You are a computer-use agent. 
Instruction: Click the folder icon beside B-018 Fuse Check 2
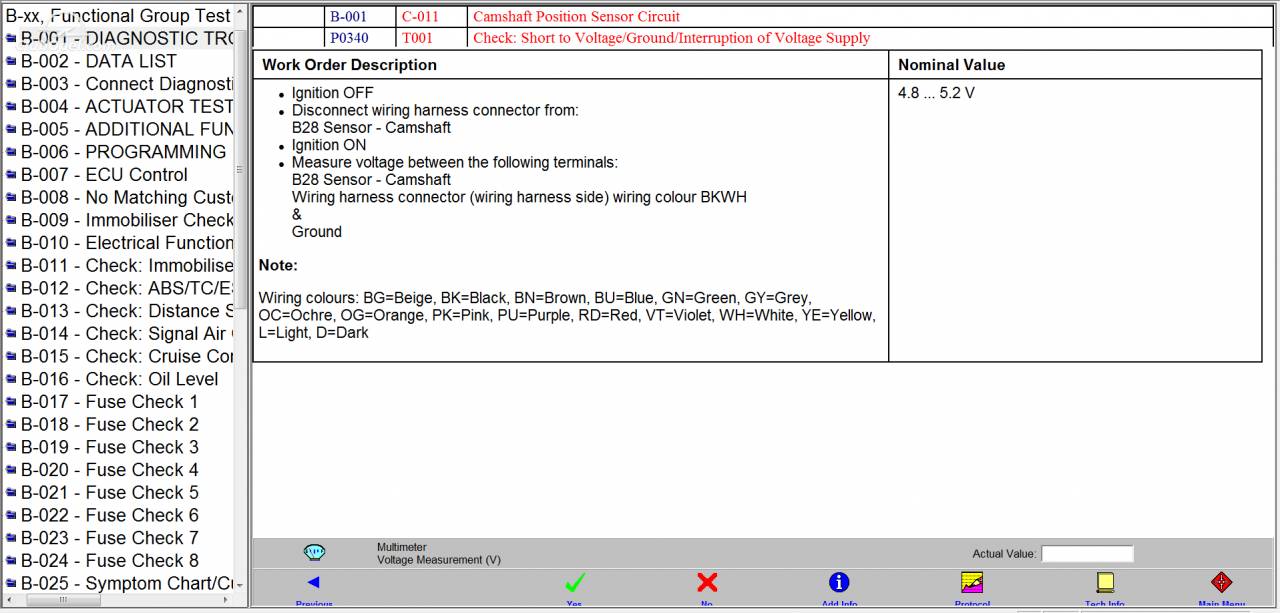pos(11,425)
